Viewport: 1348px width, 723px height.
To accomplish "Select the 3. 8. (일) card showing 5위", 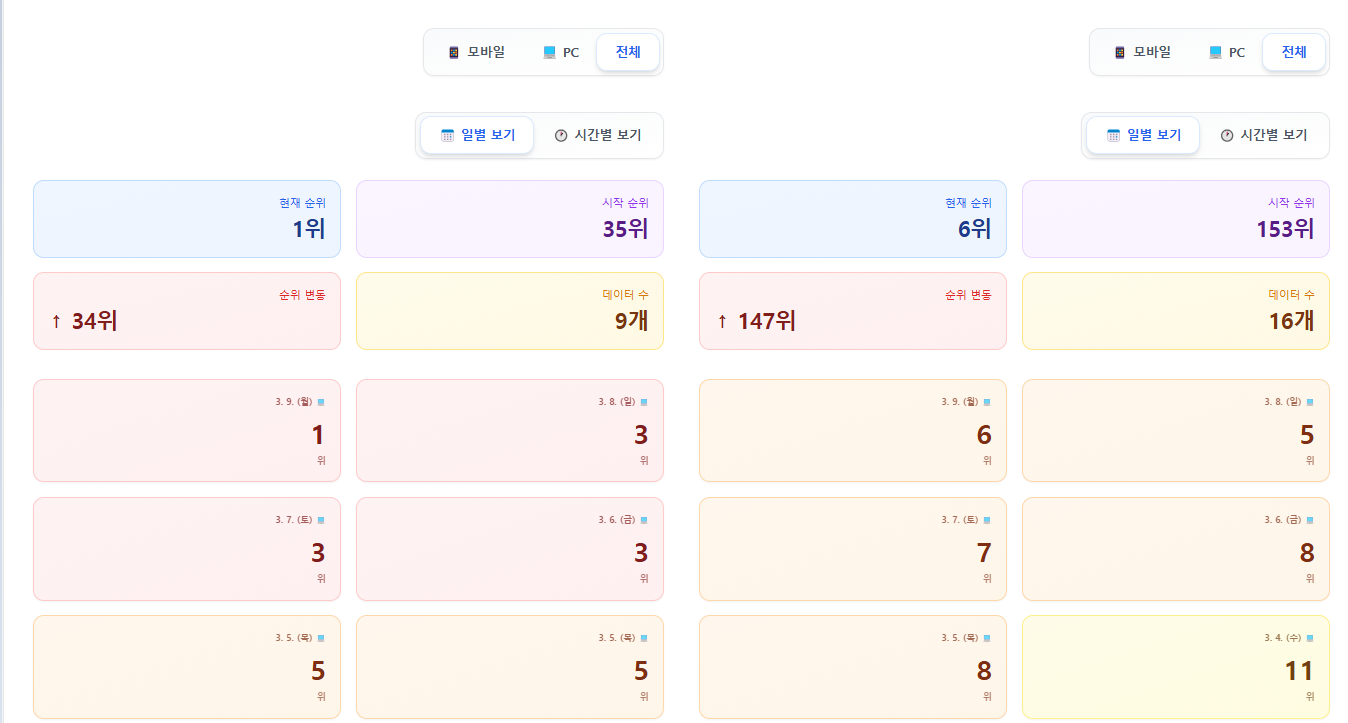I will 1175,430.
